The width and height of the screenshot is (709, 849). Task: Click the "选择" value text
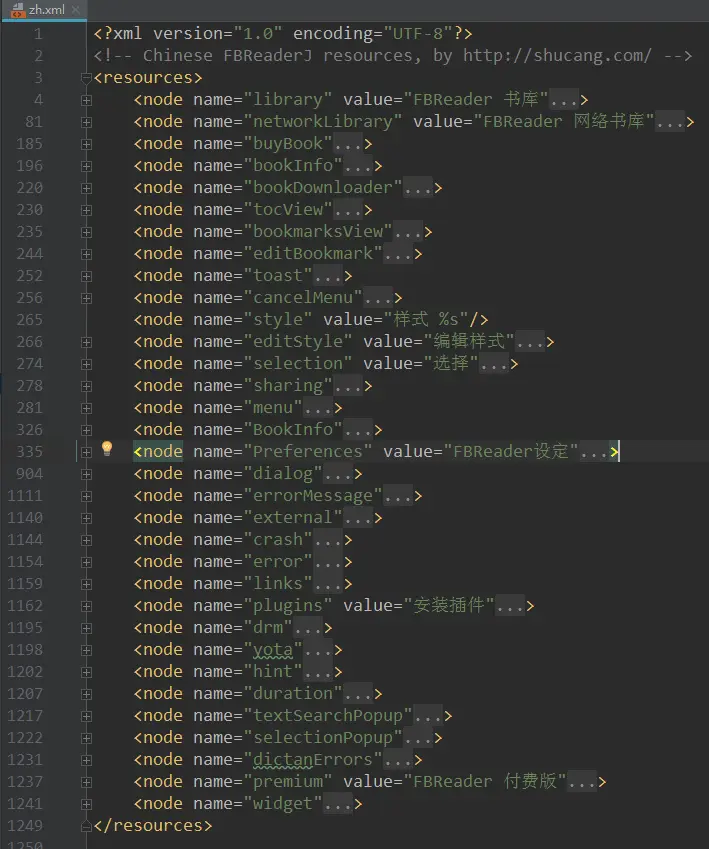click(451, 363)
